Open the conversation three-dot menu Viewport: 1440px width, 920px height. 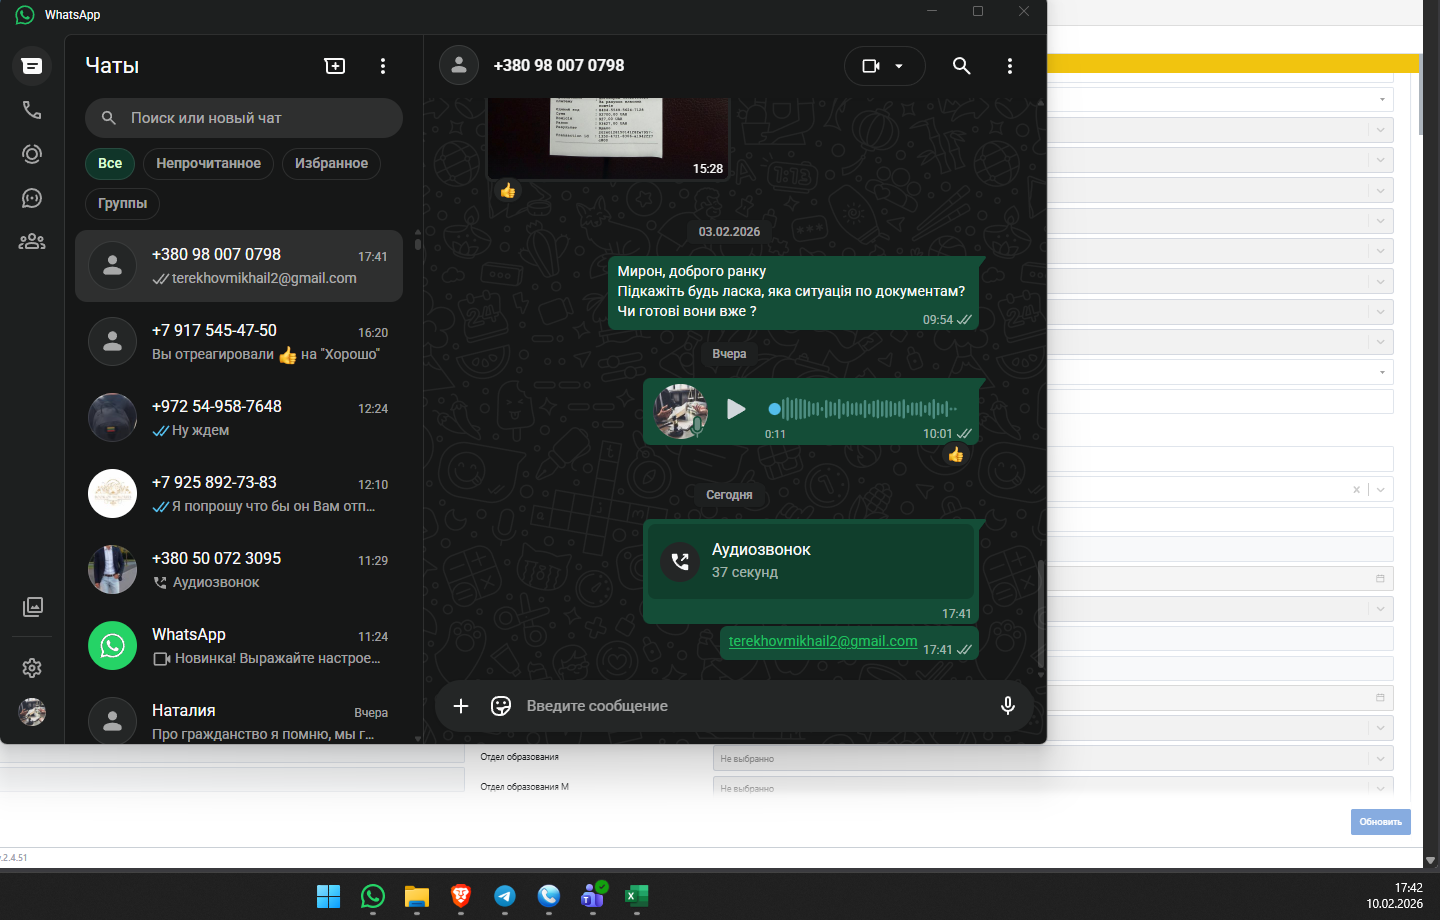1009,66
